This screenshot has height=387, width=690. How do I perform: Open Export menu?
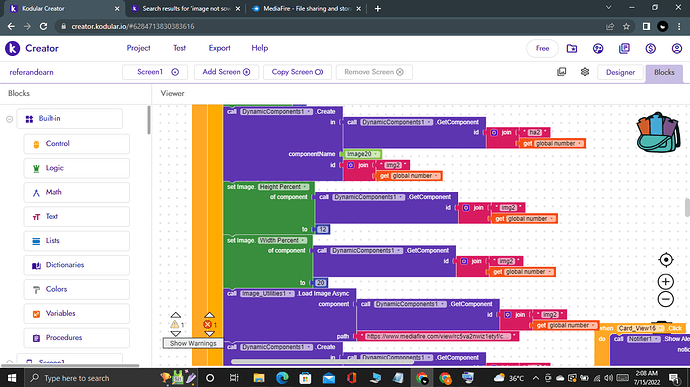[x=219, y=48]
